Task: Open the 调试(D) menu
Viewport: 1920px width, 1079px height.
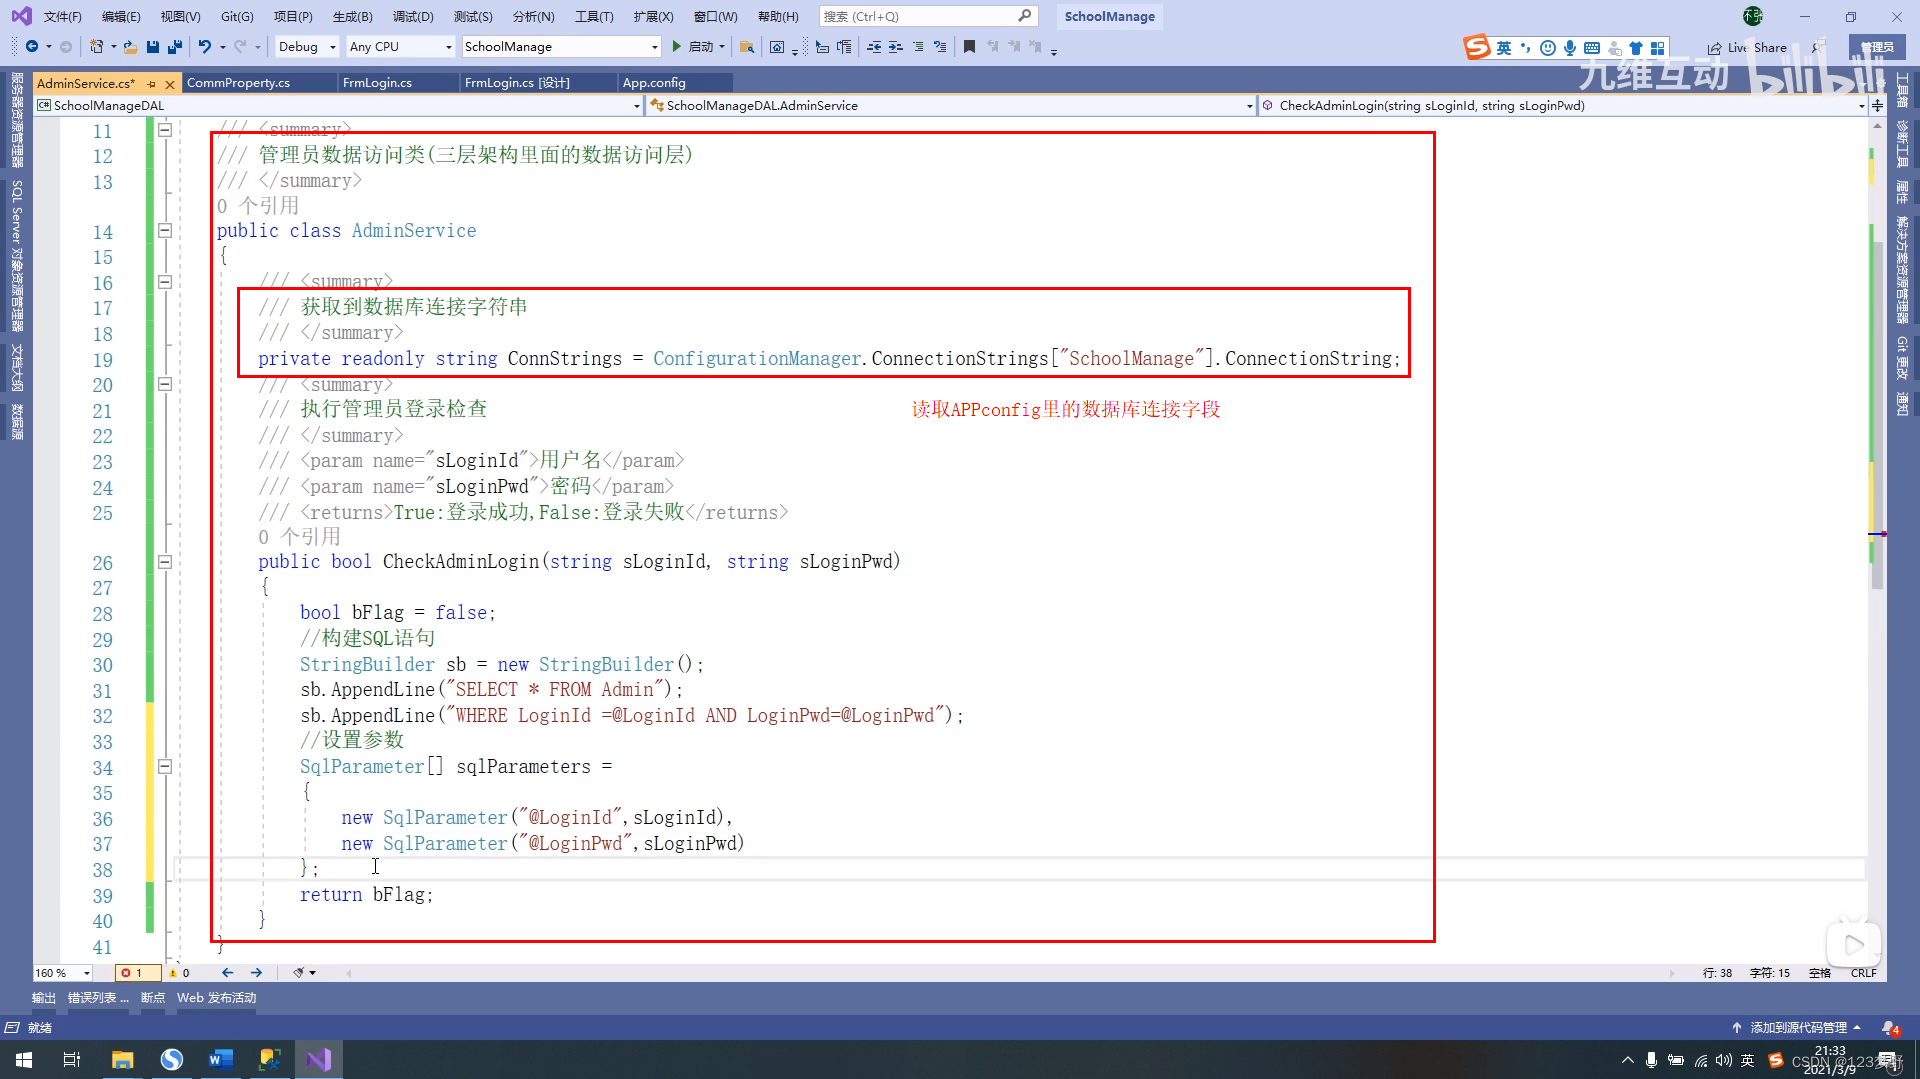Action: (x=413, y=16)
